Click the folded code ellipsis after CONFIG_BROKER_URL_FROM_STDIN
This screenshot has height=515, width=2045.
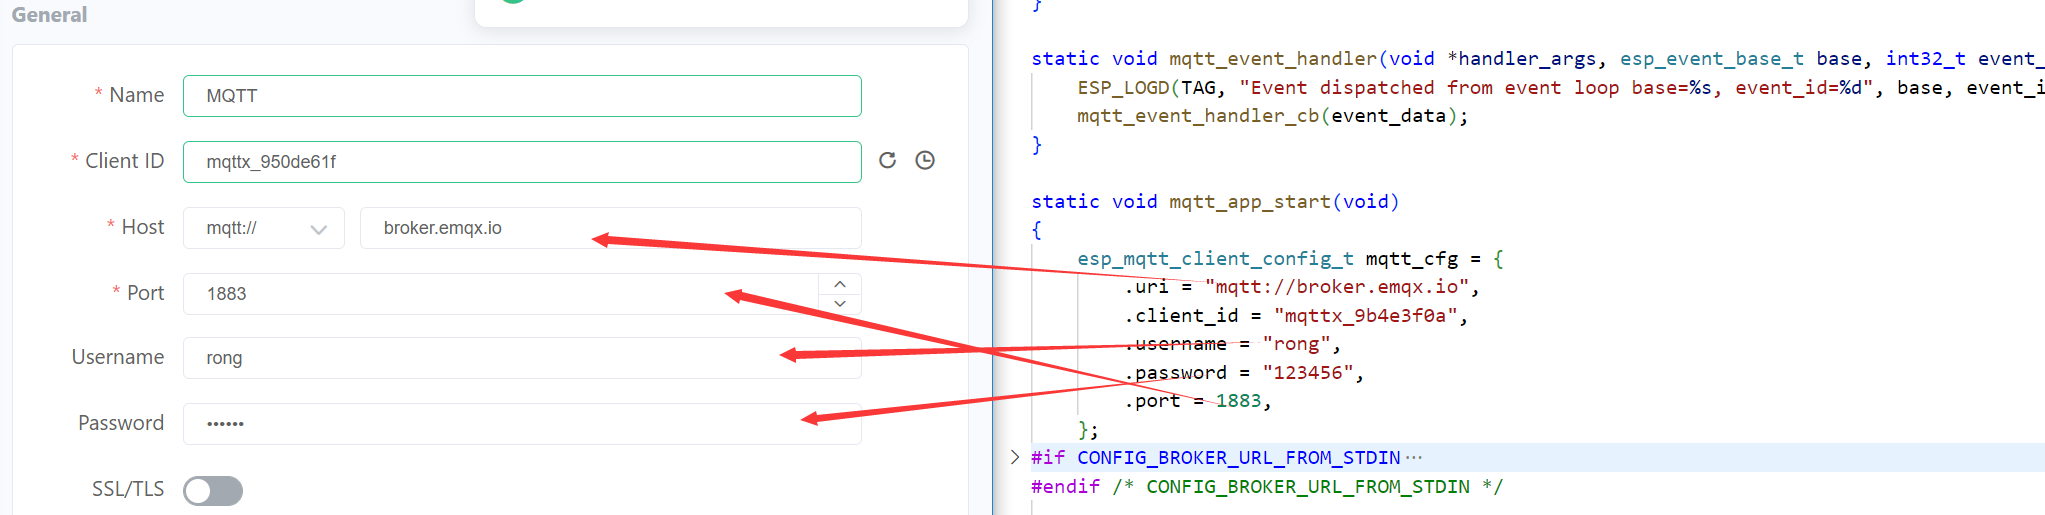tap(1413, 458)
